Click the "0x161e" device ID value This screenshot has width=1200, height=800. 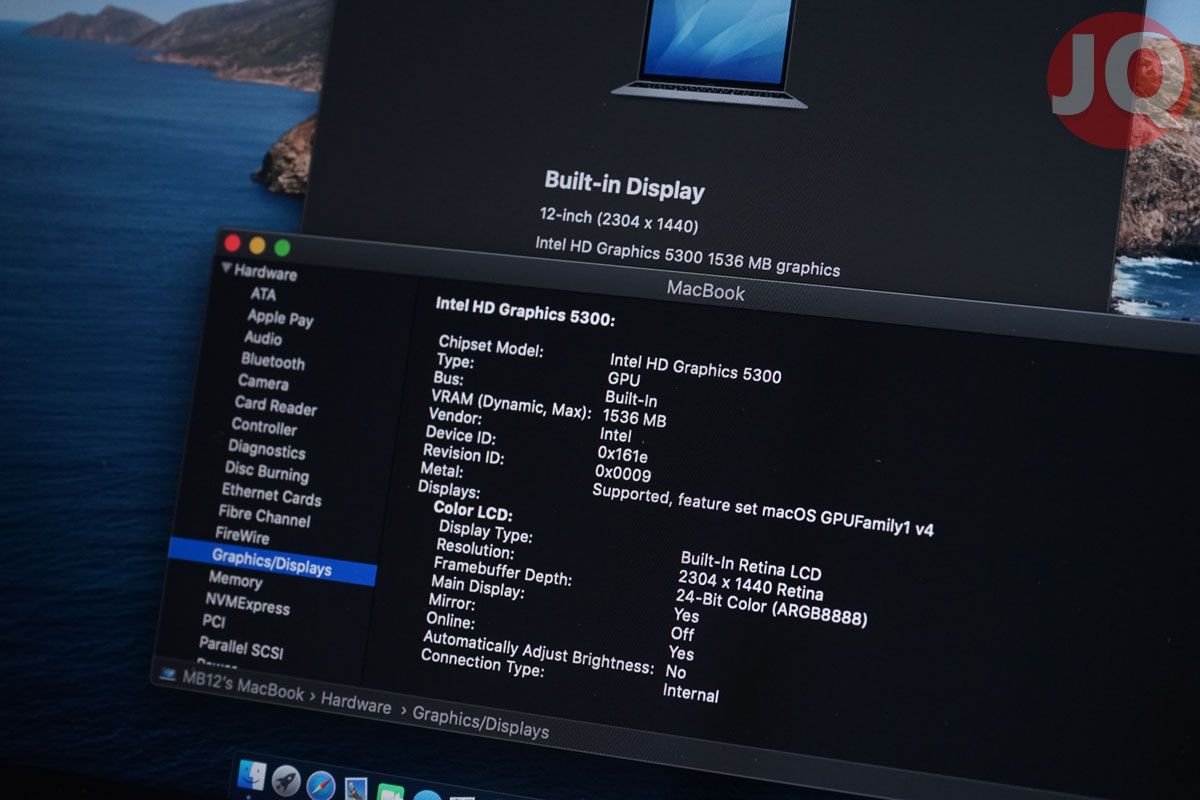(622, 455)
